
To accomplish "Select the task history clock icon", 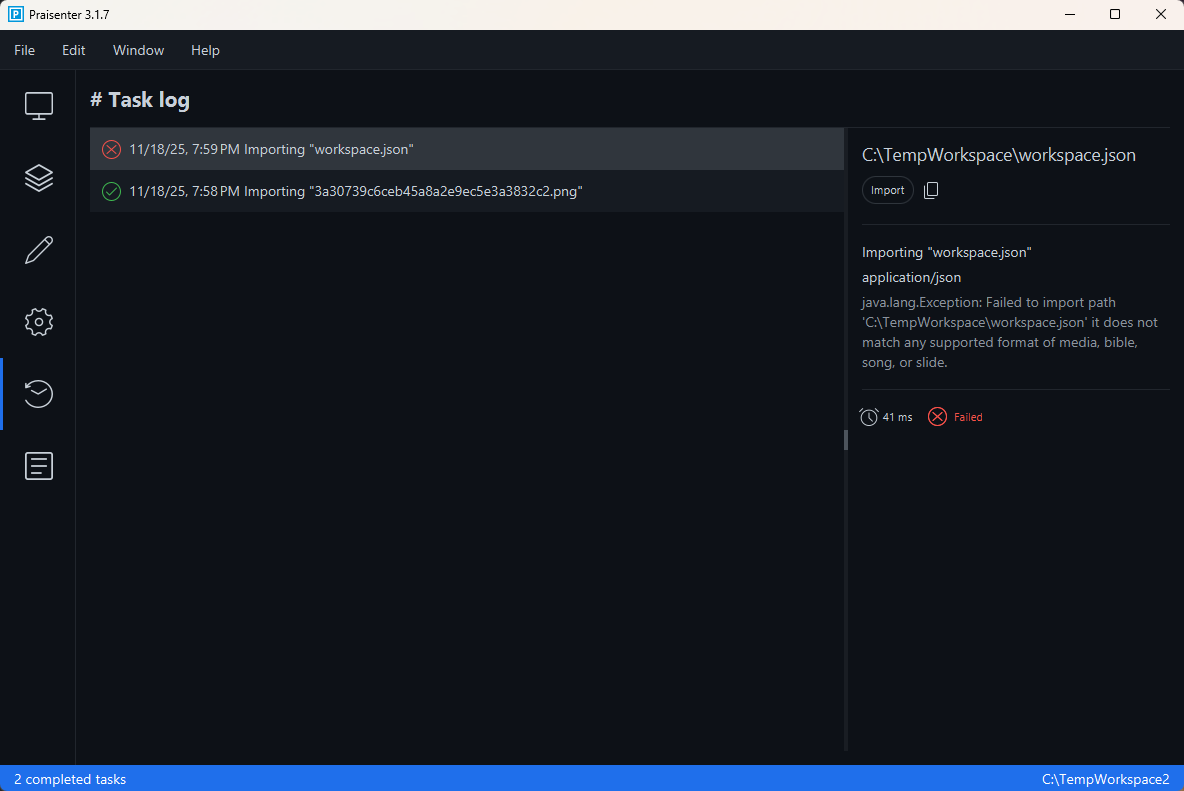I will tap(39, 394).
